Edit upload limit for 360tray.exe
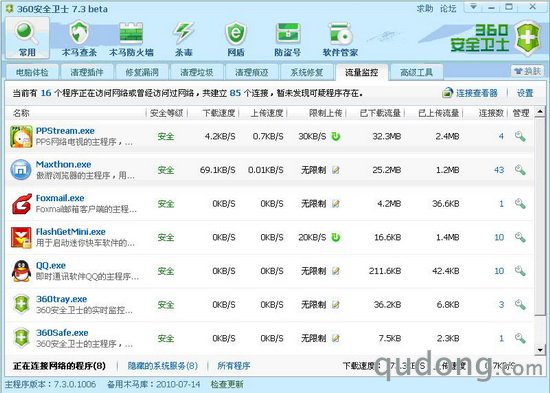Screen dimensions: 550x393 336,305
